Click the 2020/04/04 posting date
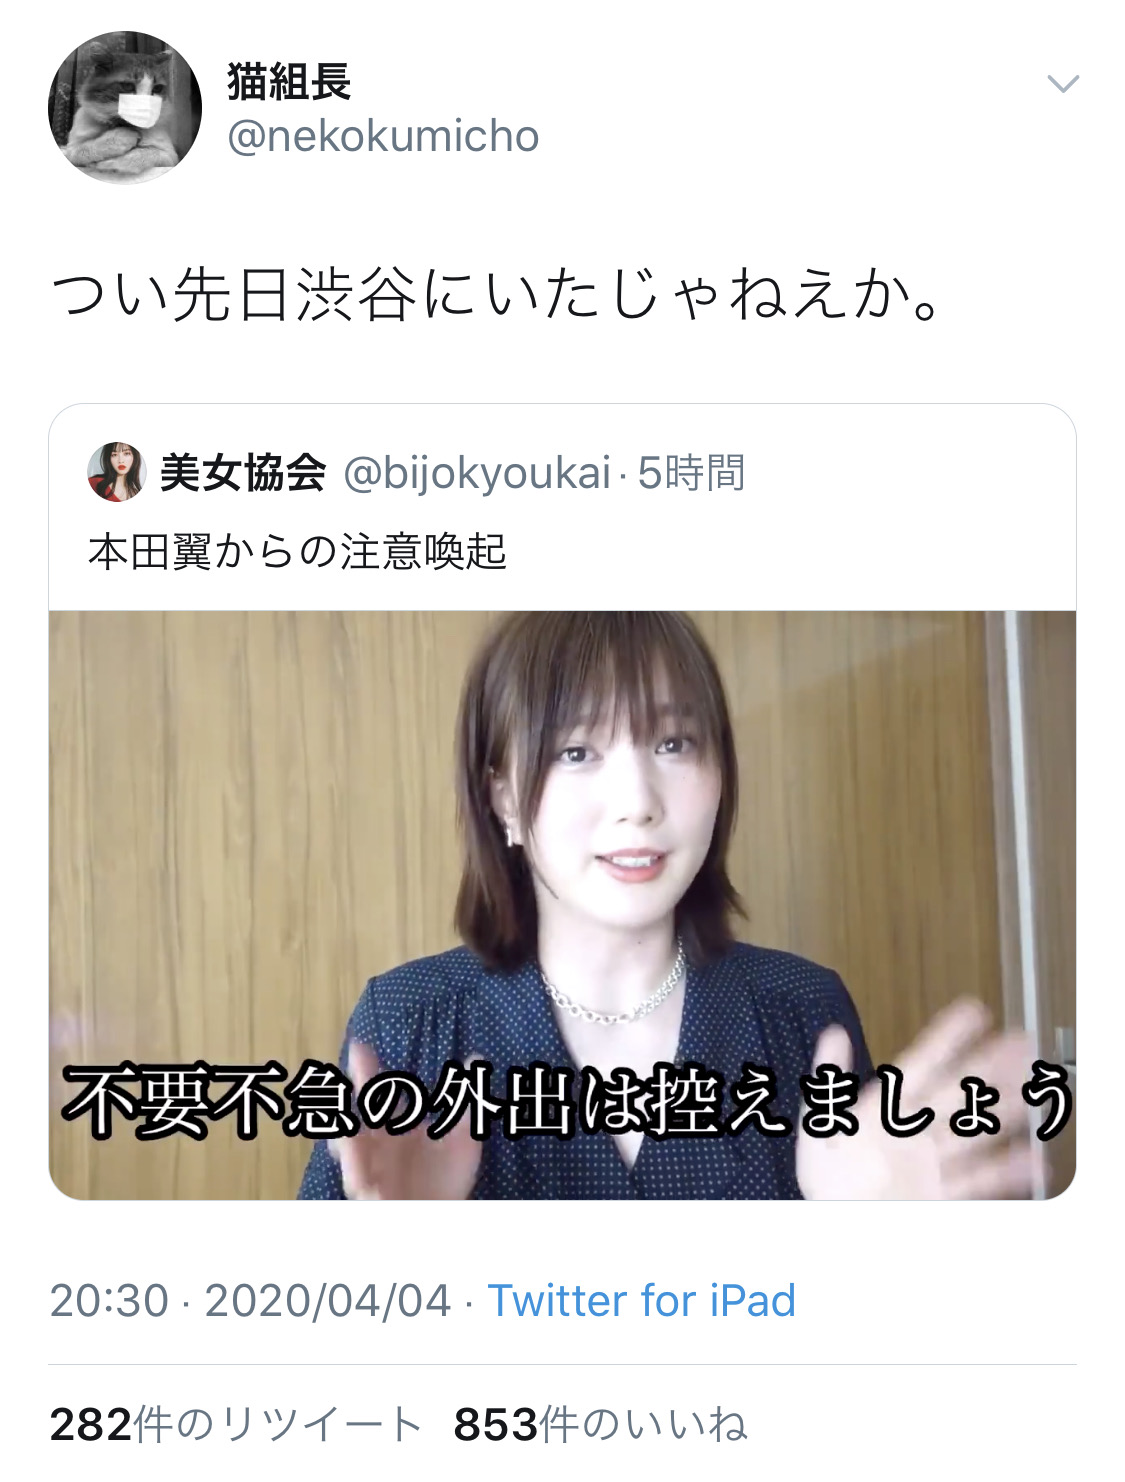This screenshot has height=1482, width=1125. [328, 1301]
